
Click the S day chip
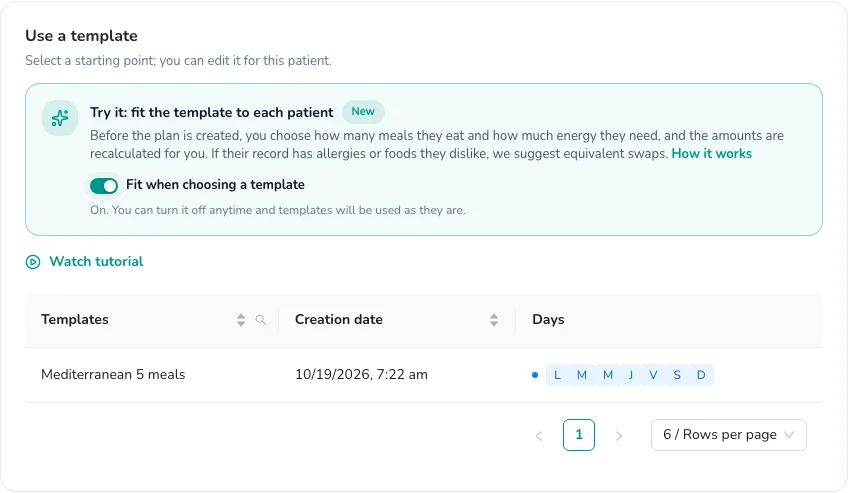click(x=677, y=375)
